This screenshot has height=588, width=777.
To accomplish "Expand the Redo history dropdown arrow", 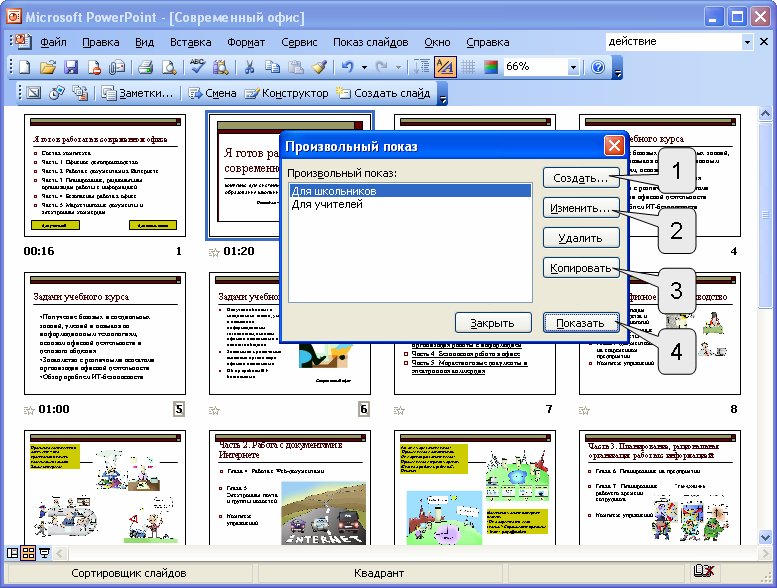I will point(398,67).
